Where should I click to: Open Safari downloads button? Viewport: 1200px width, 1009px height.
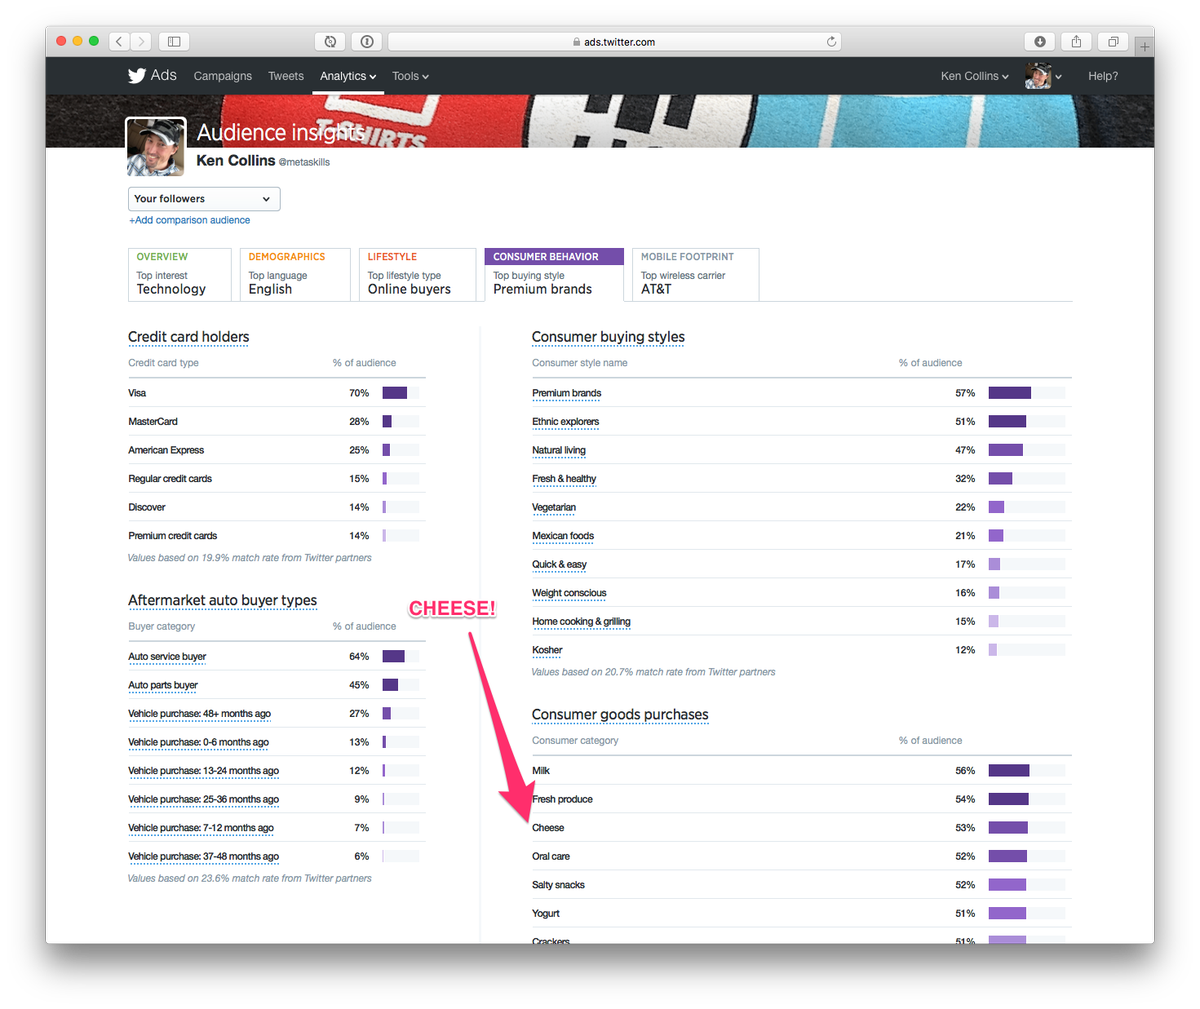pos(1040,41)
